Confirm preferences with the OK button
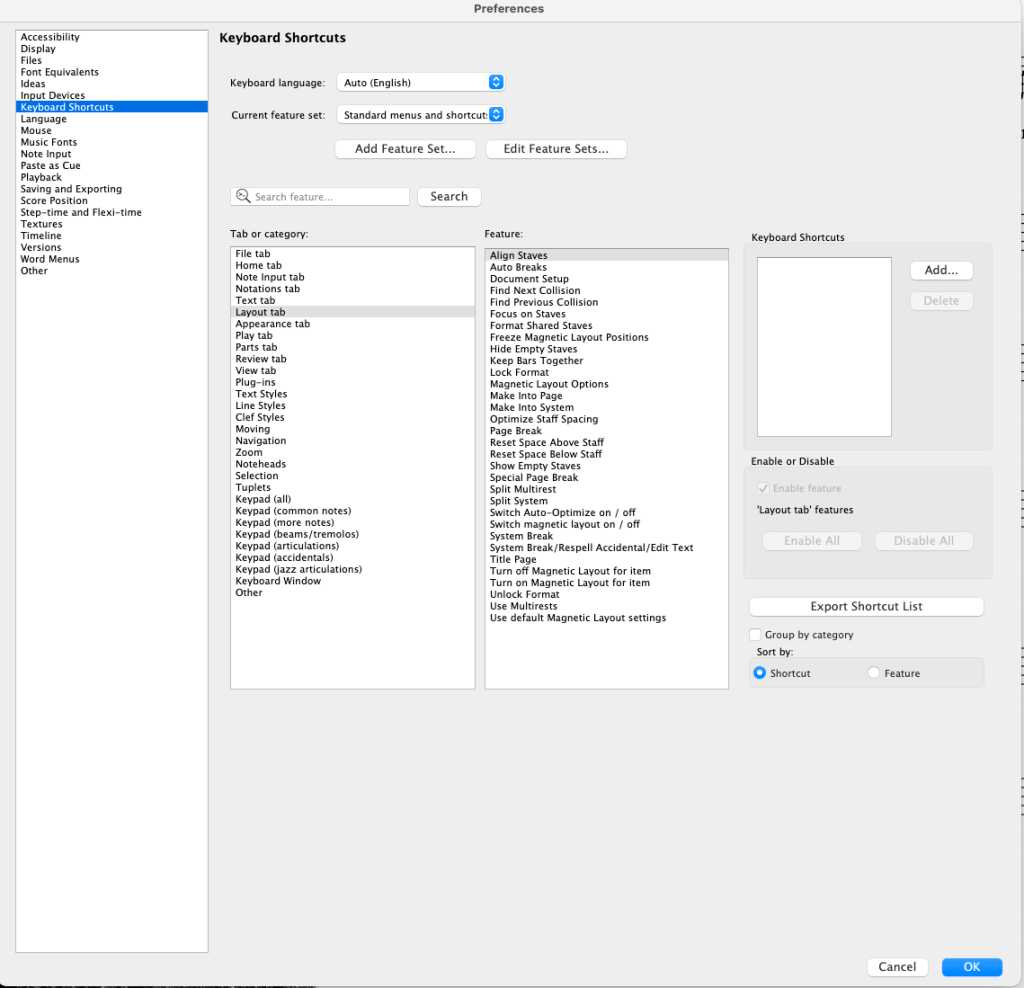This screenshot has width=1024, height=988. point(971,967)
